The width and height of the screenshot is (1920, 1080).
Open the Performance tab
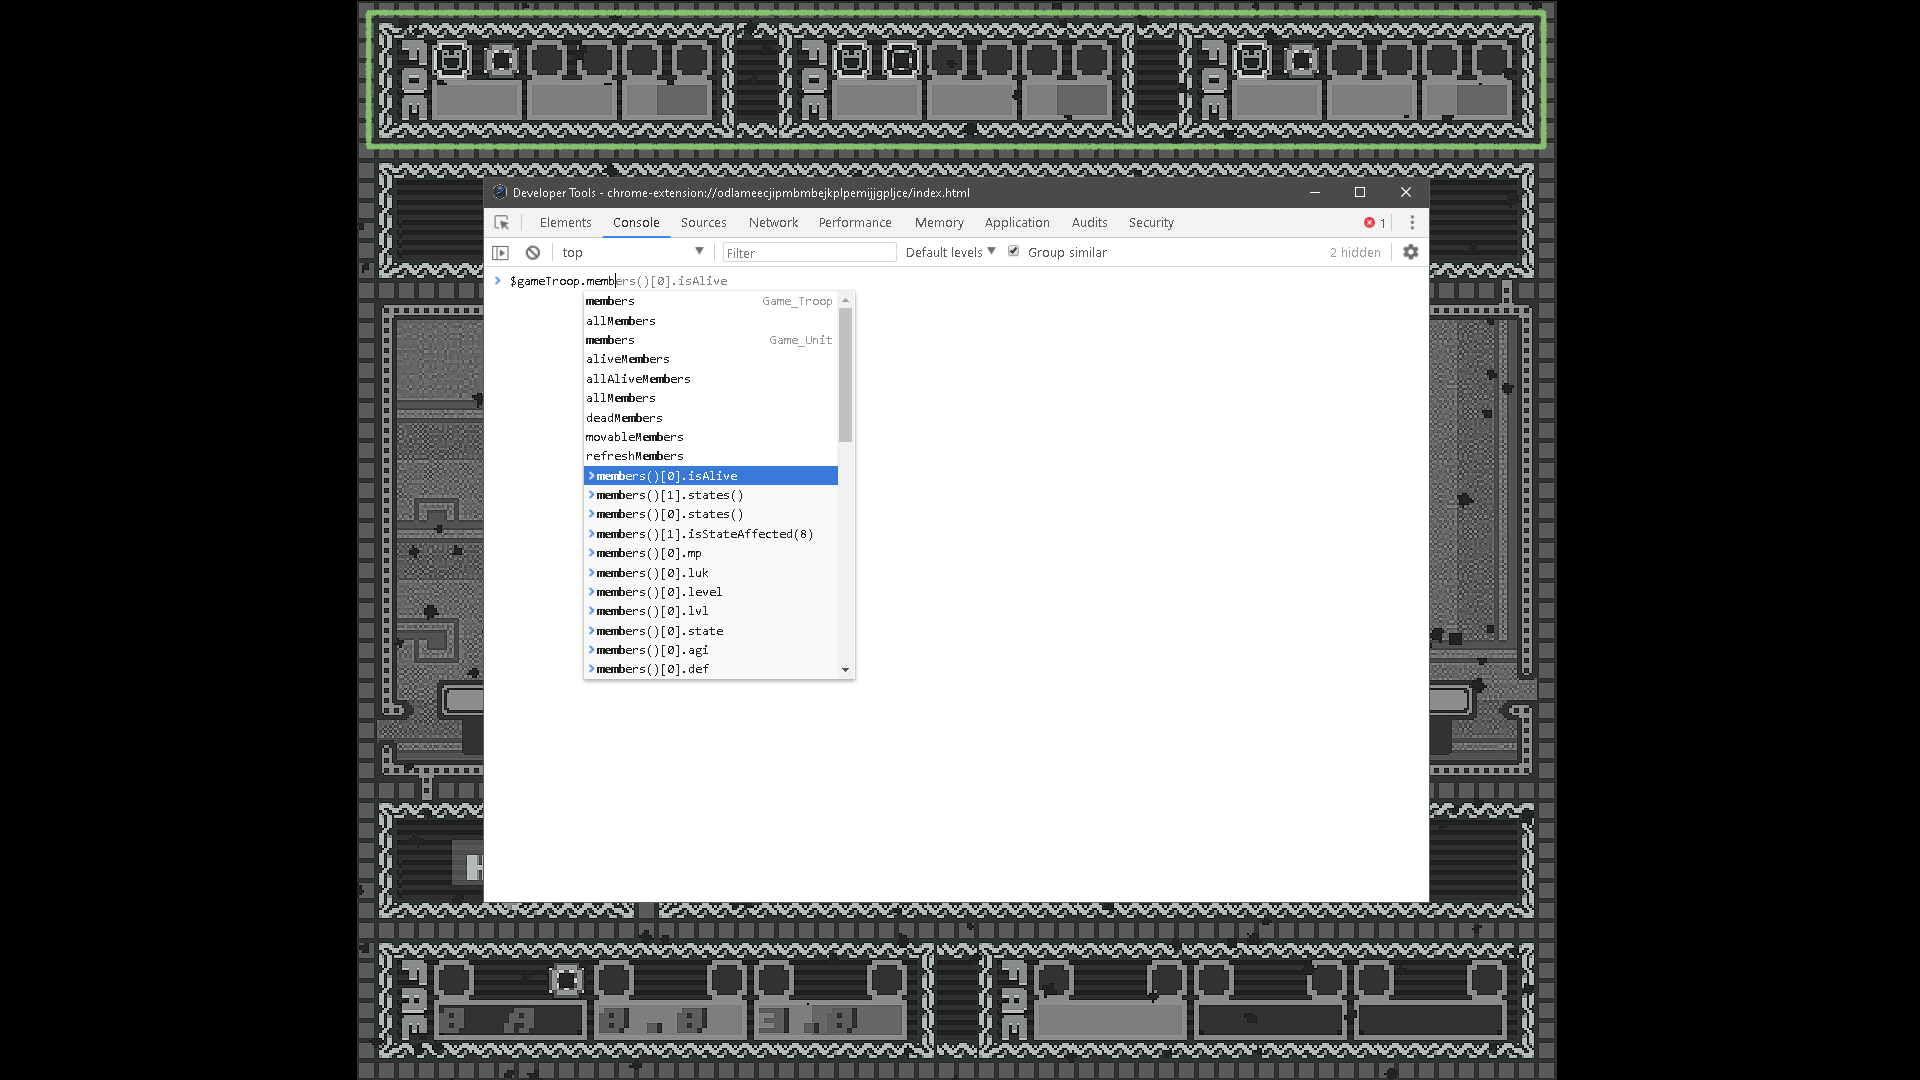855,223
